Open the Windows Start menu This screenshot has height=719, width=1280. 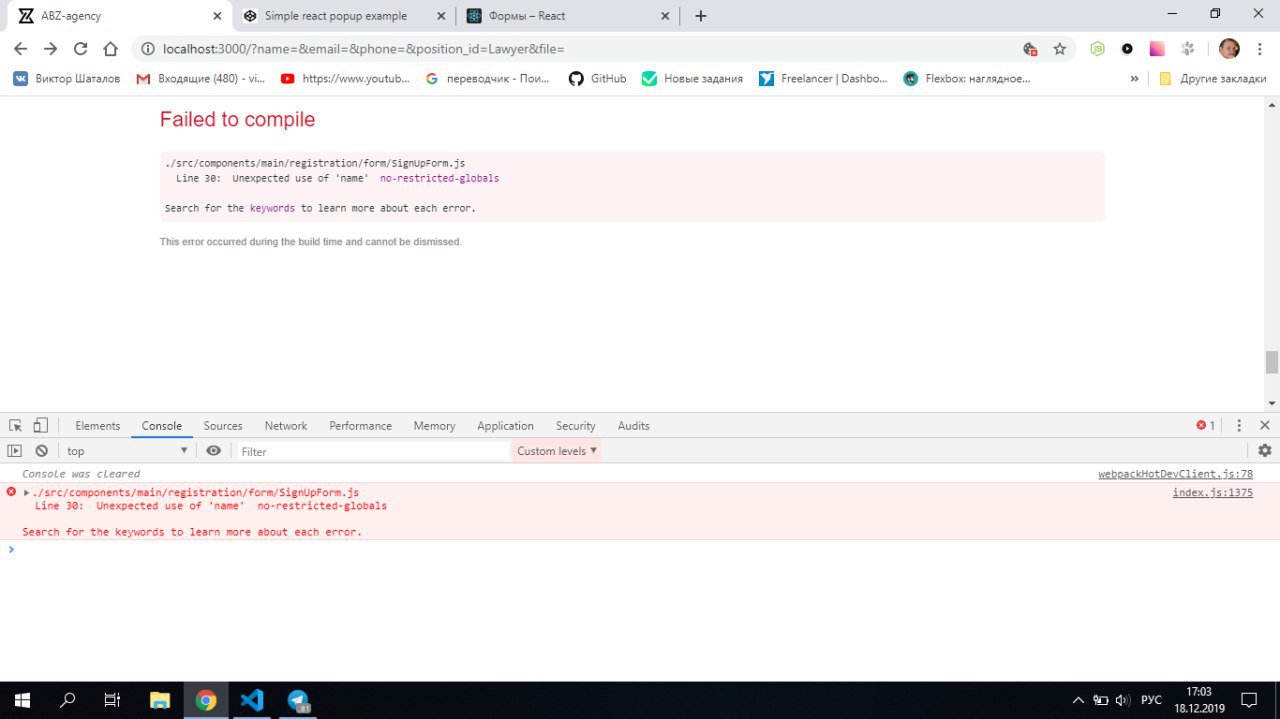coord(22,700)
